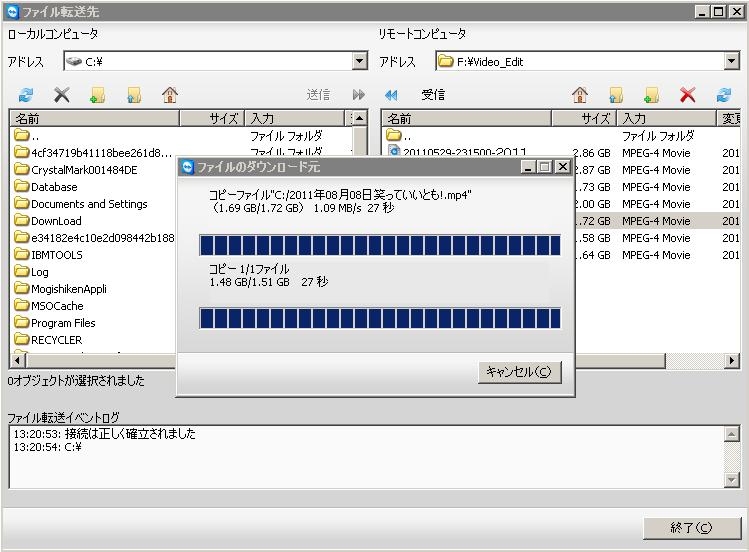Open the remote address F:¥Video_Edit dropdown
This screenshot has width=749, height=552.
pyautogui.click(x=731, y=62)
